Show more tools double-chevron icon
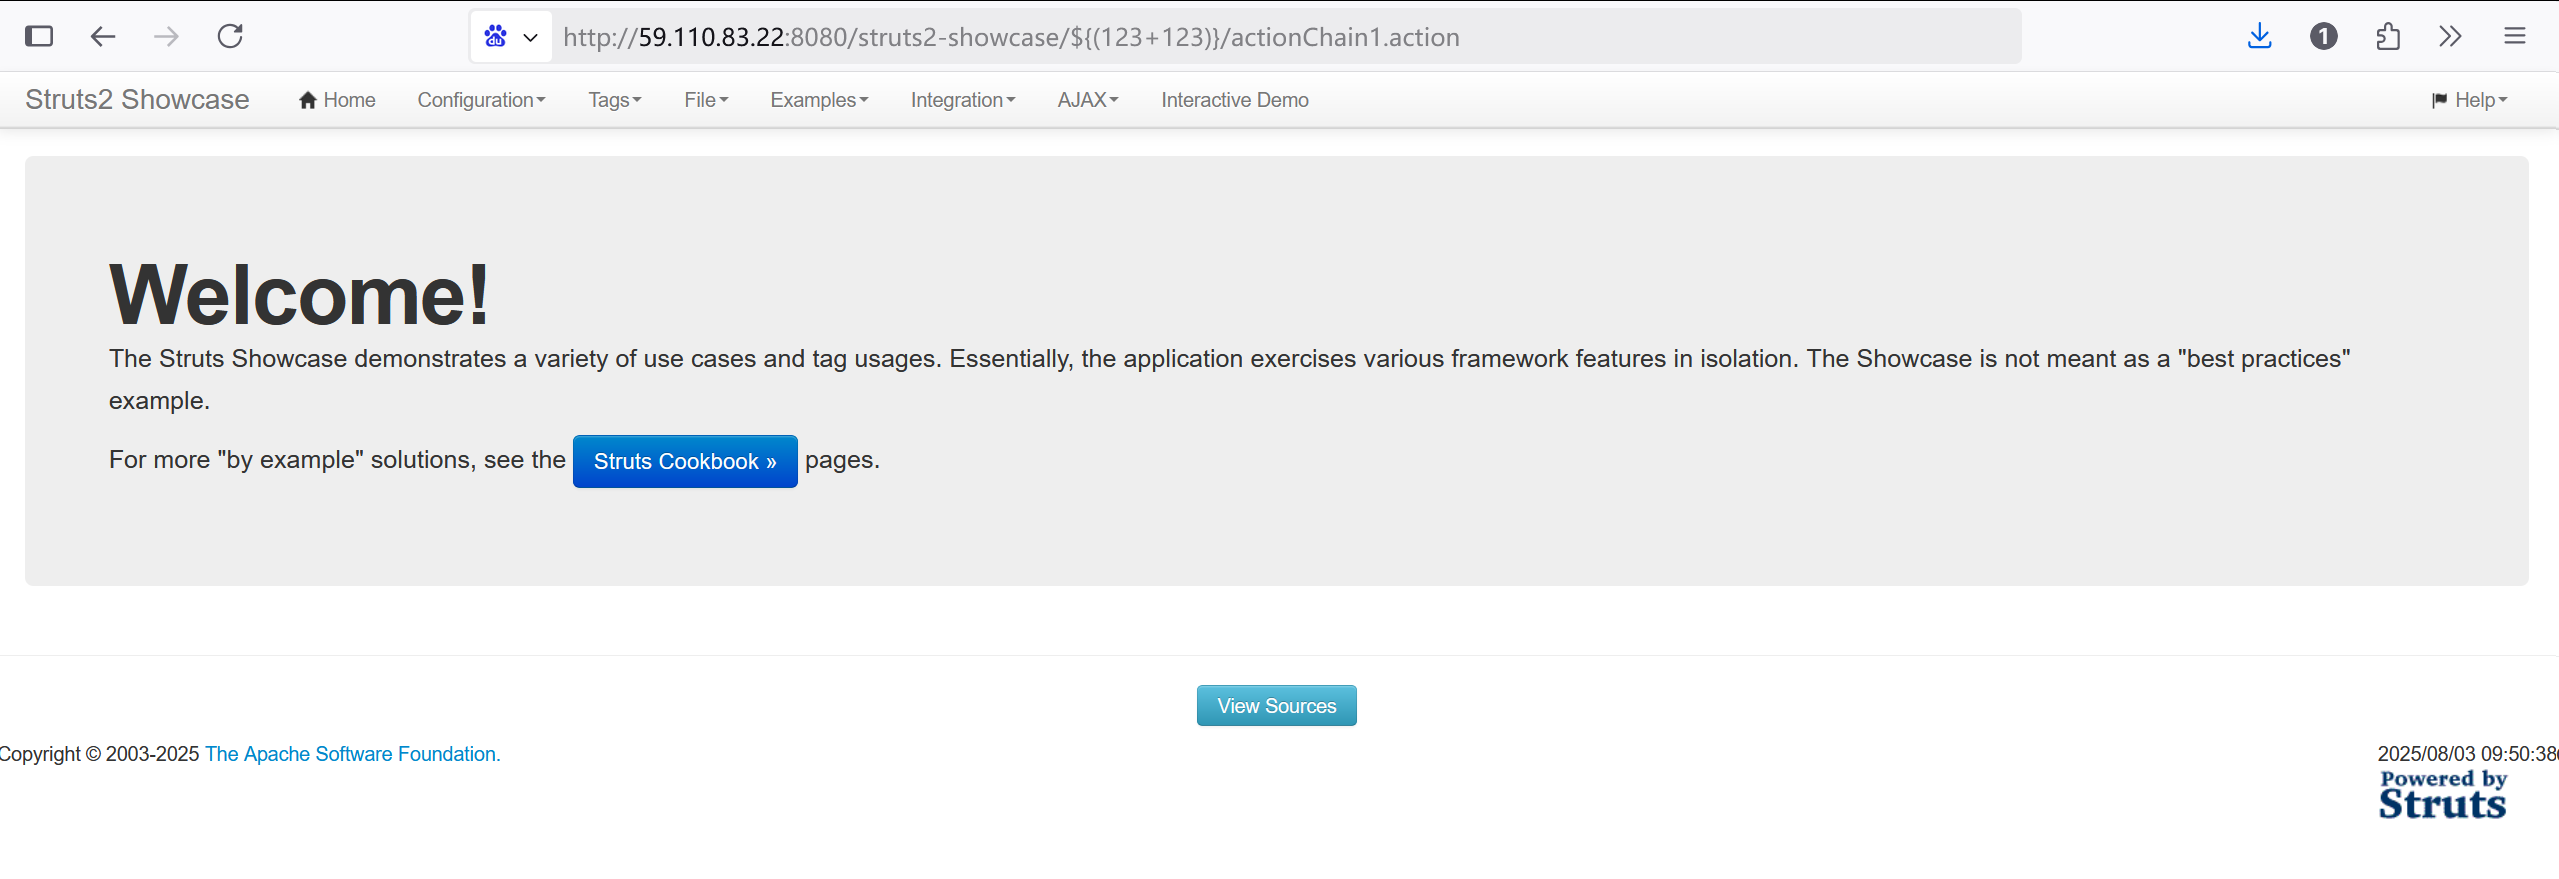2559x879 pixels. pyautogui.click(x=2450, y=37)
